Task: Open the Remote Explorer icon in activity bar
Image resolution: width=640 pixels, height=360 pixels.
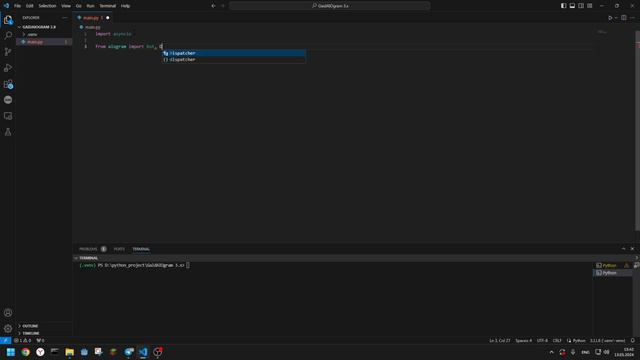Action: 8,116
